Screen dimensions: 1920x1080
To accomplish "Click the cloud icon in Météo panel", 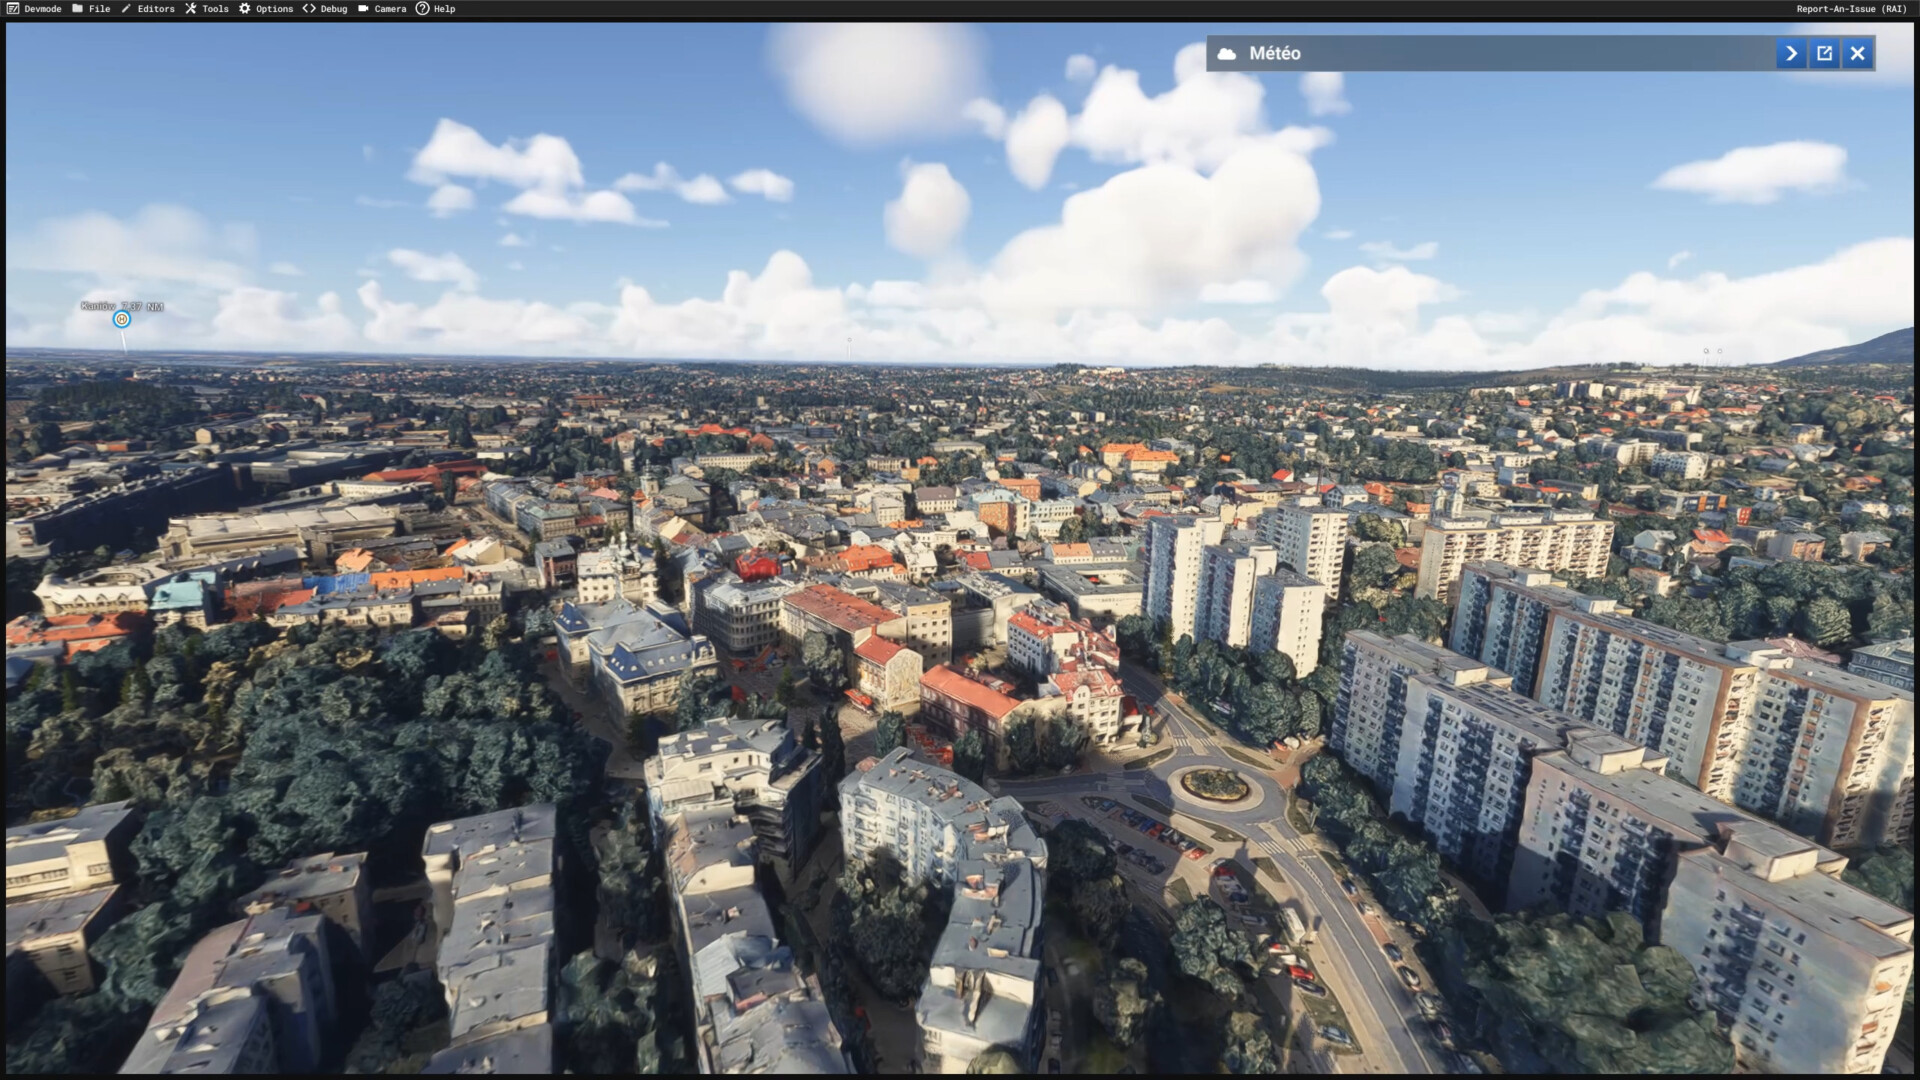I will point(1227,54).
